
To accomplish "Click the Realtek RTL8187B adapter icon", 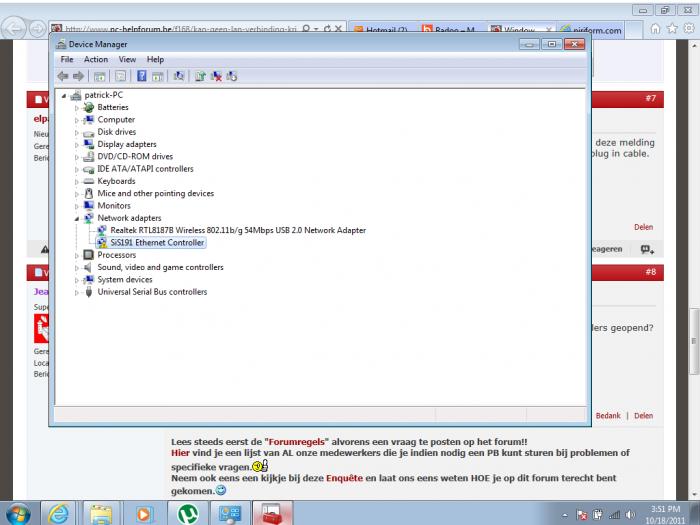I will click(x=102, y=230).
